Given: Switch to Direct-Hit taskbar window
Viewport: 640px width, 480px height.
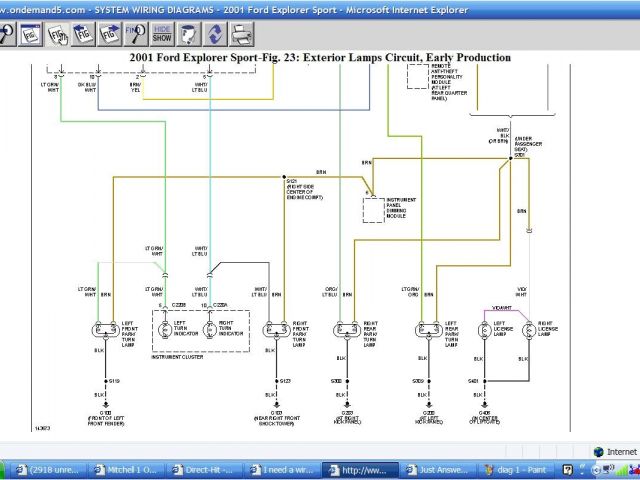Looking at the screenshot, I should (205, 469).
